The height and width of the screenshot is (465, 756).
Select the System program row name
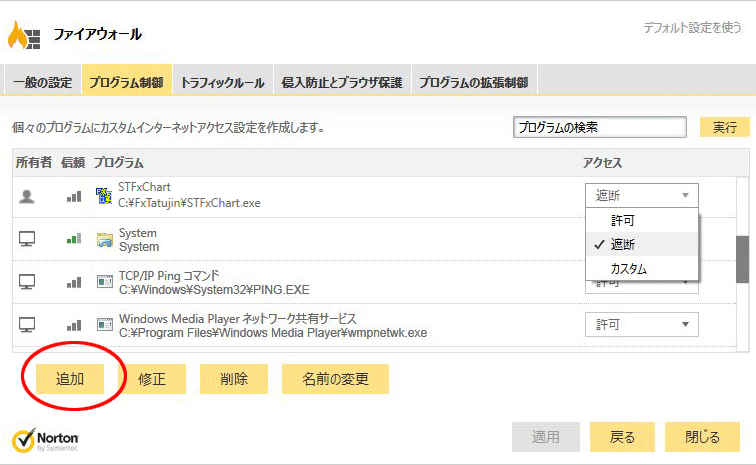pyautogui.click(x=138, y=233)
